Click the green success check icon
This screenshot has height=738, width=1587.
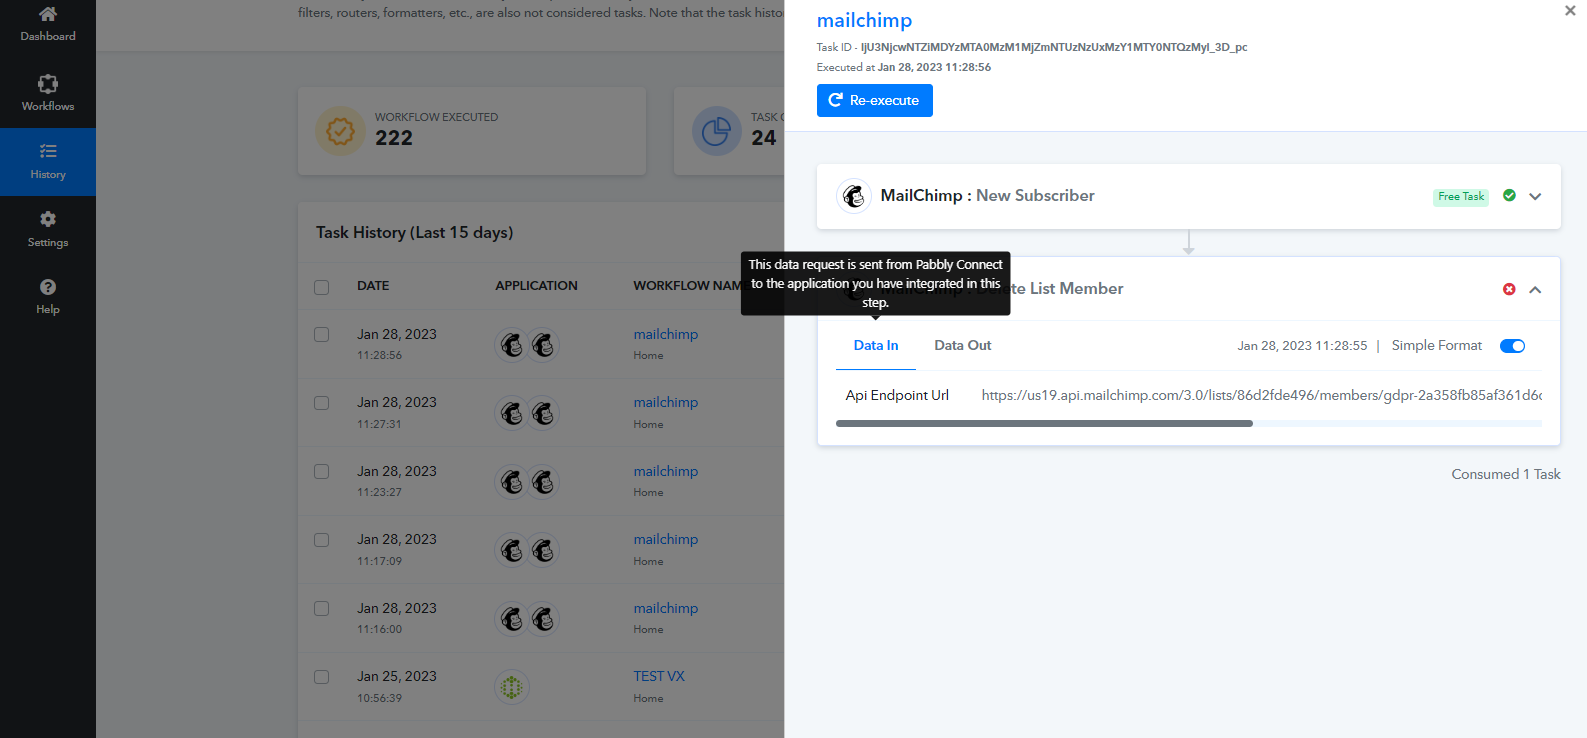1509,196
